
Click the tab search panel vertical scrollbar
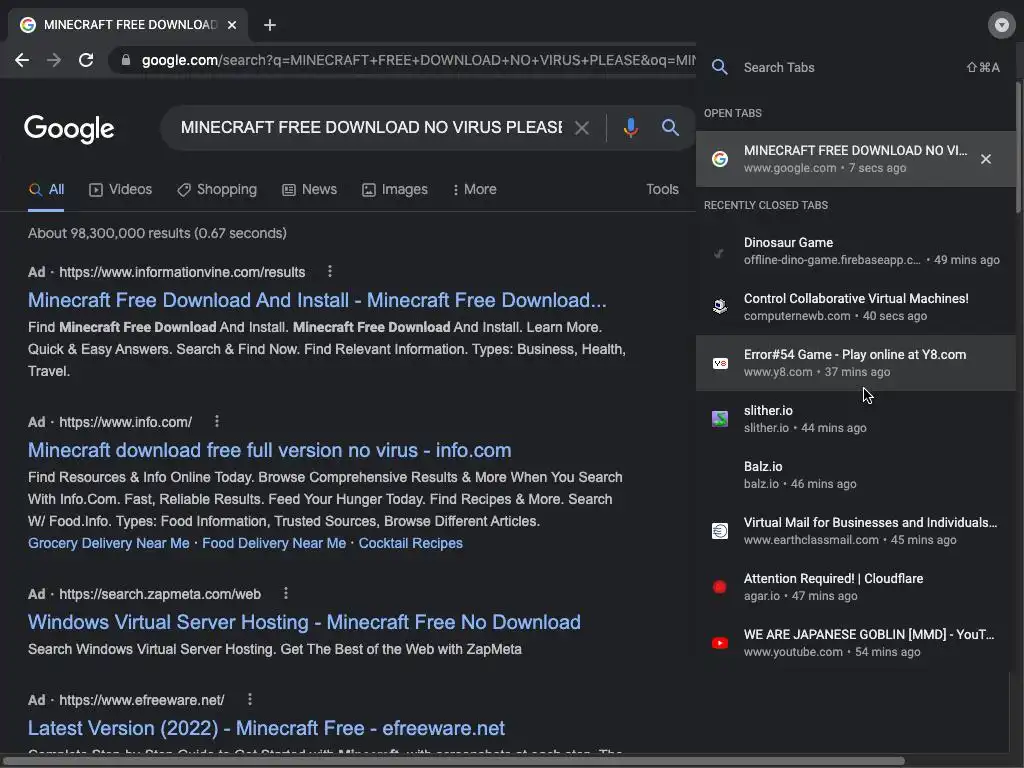click(x=1019, y=147)
